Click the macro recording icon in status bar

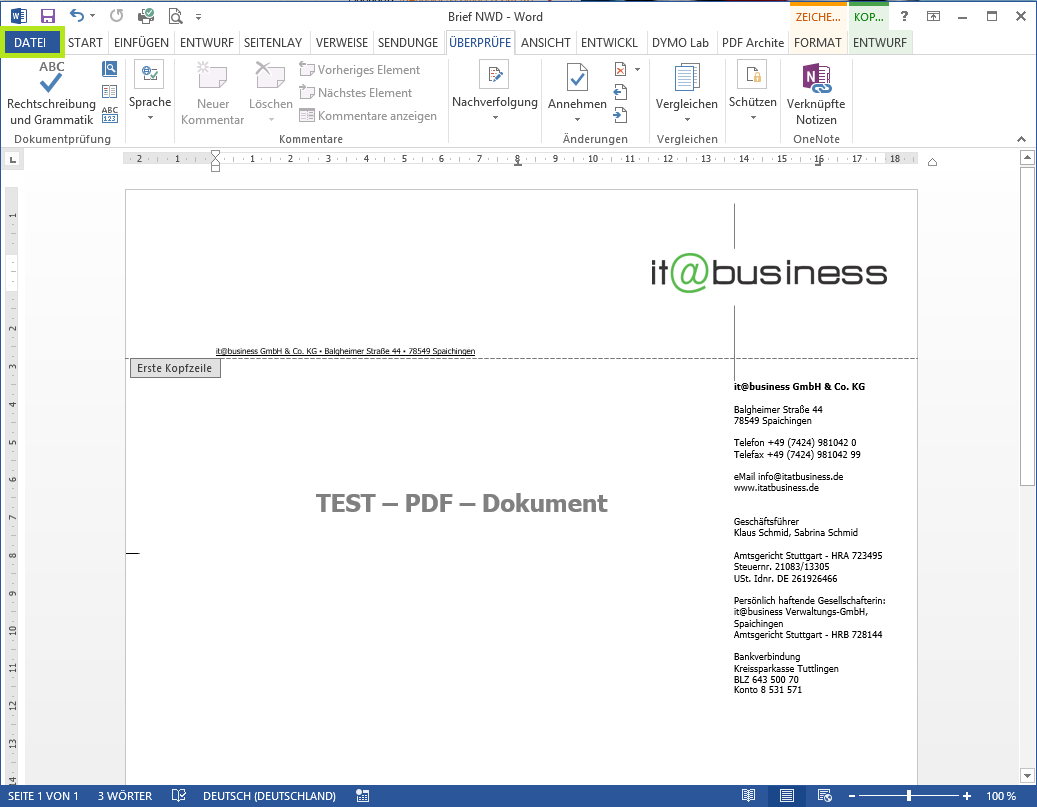(362, 795)
